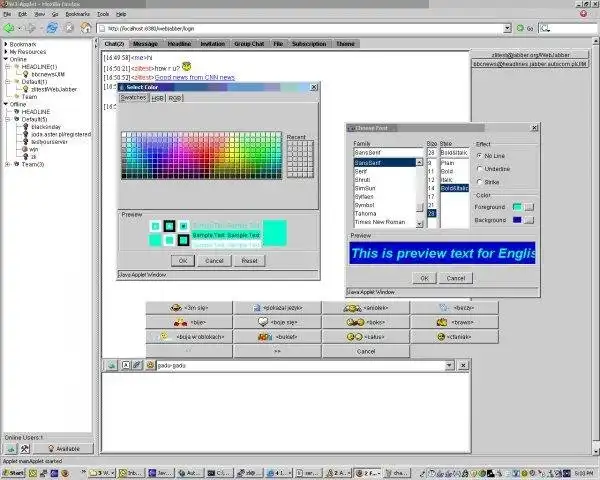Collapse the offline Default(5) group

[x=8, y=119]
